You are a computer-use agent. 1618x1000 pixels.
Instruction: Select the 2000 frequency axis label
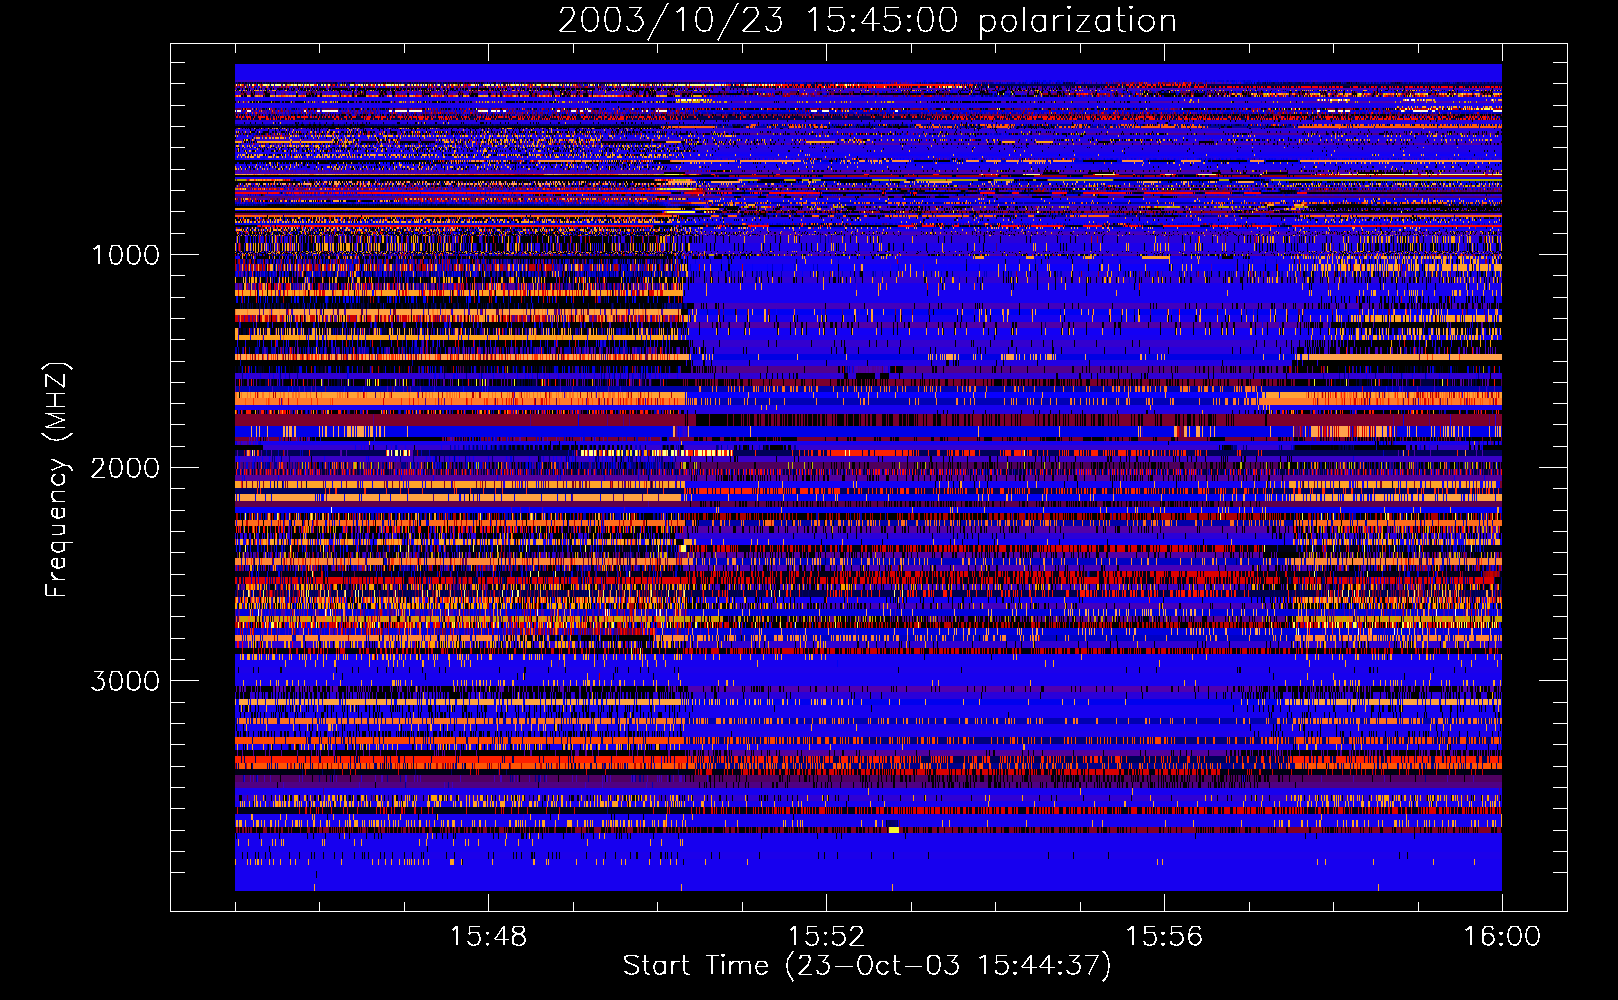[125, 468]
